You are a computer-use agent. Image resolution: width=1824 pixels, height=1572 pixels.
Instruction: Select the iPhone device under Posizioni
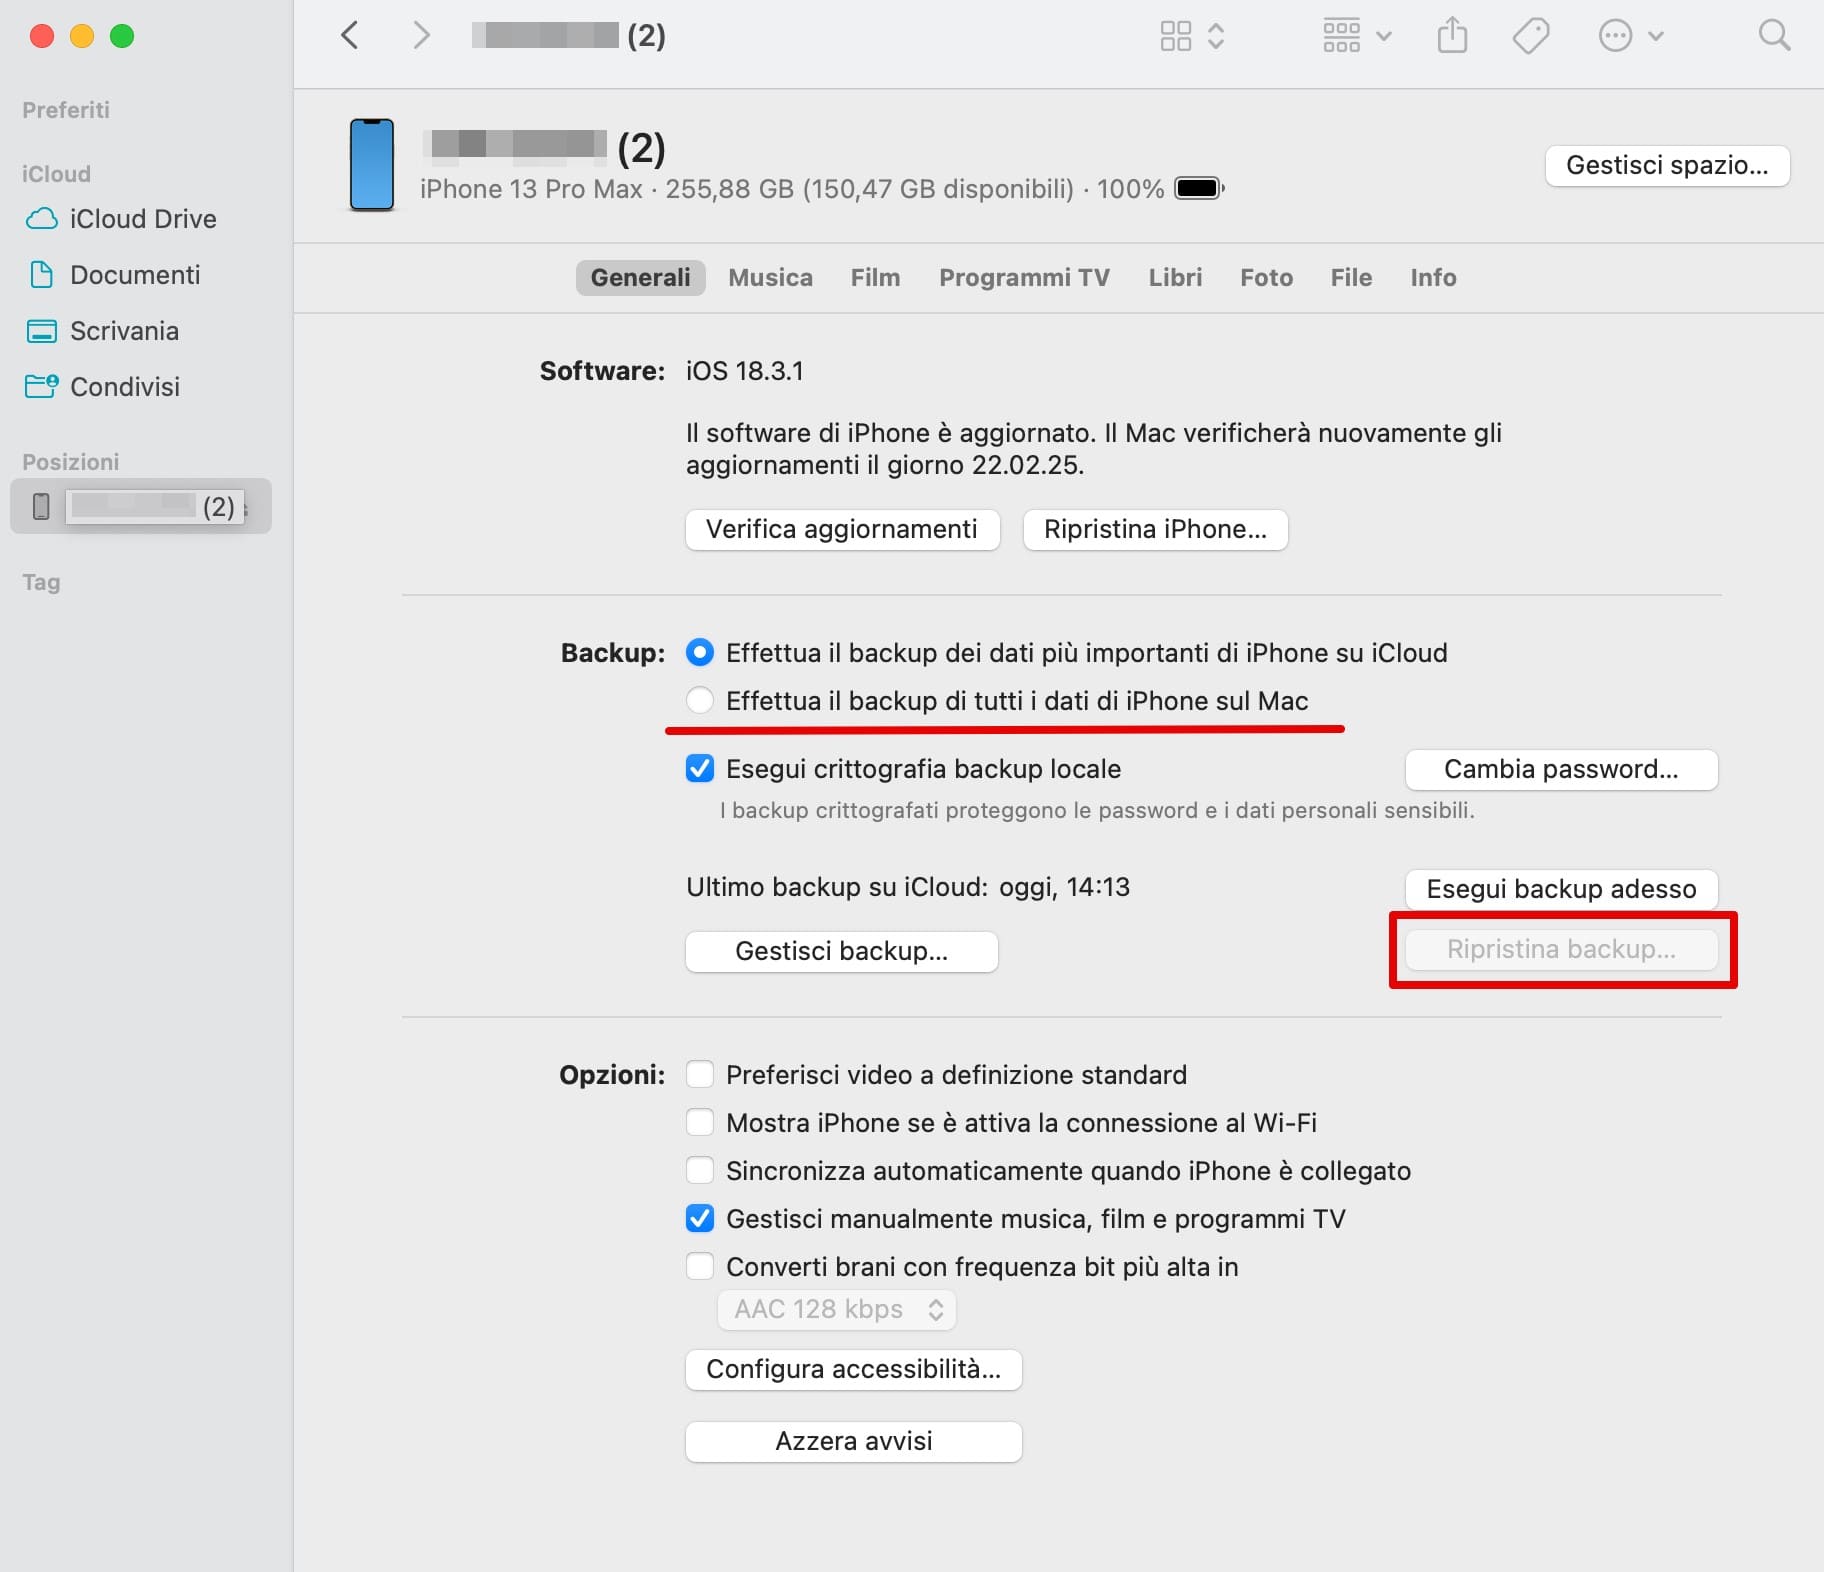141,506
